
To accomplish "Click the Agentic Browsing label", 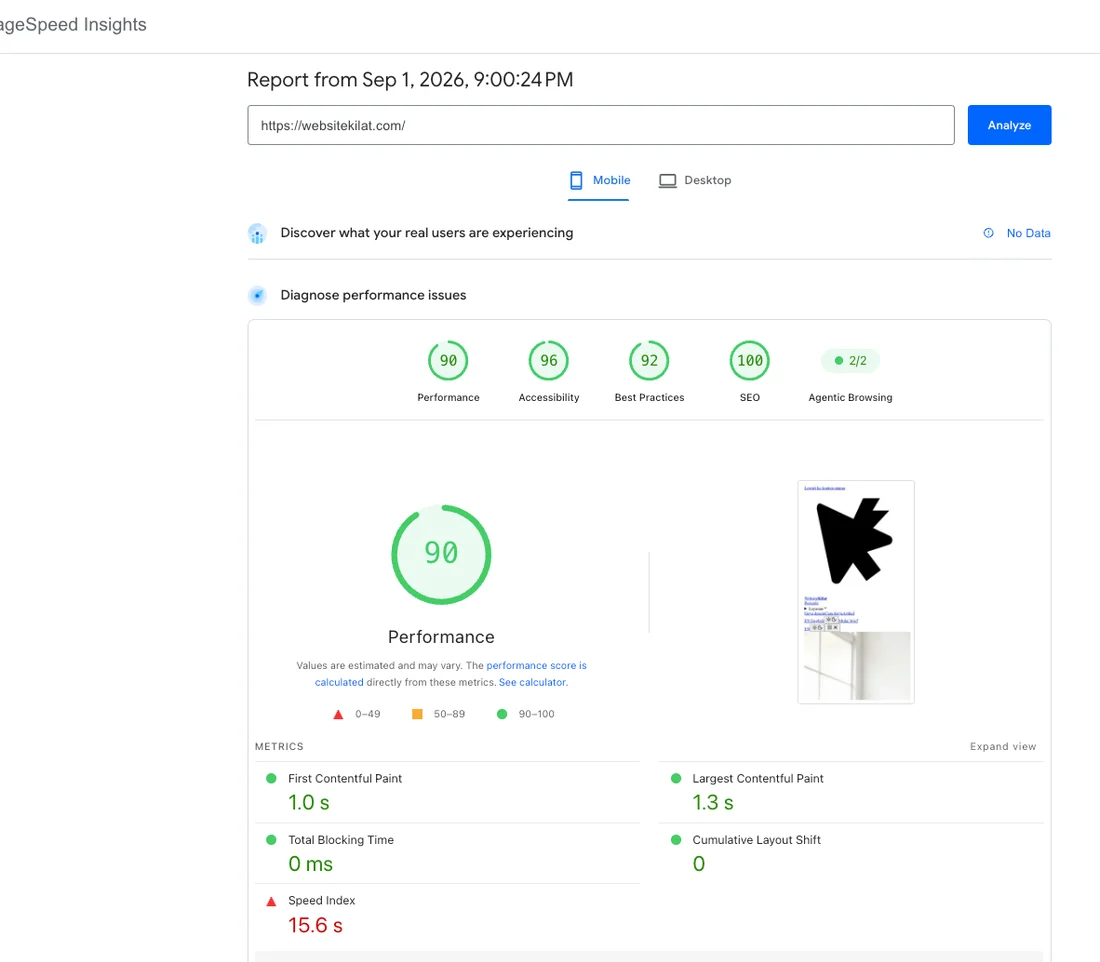I will click(850, 398).
